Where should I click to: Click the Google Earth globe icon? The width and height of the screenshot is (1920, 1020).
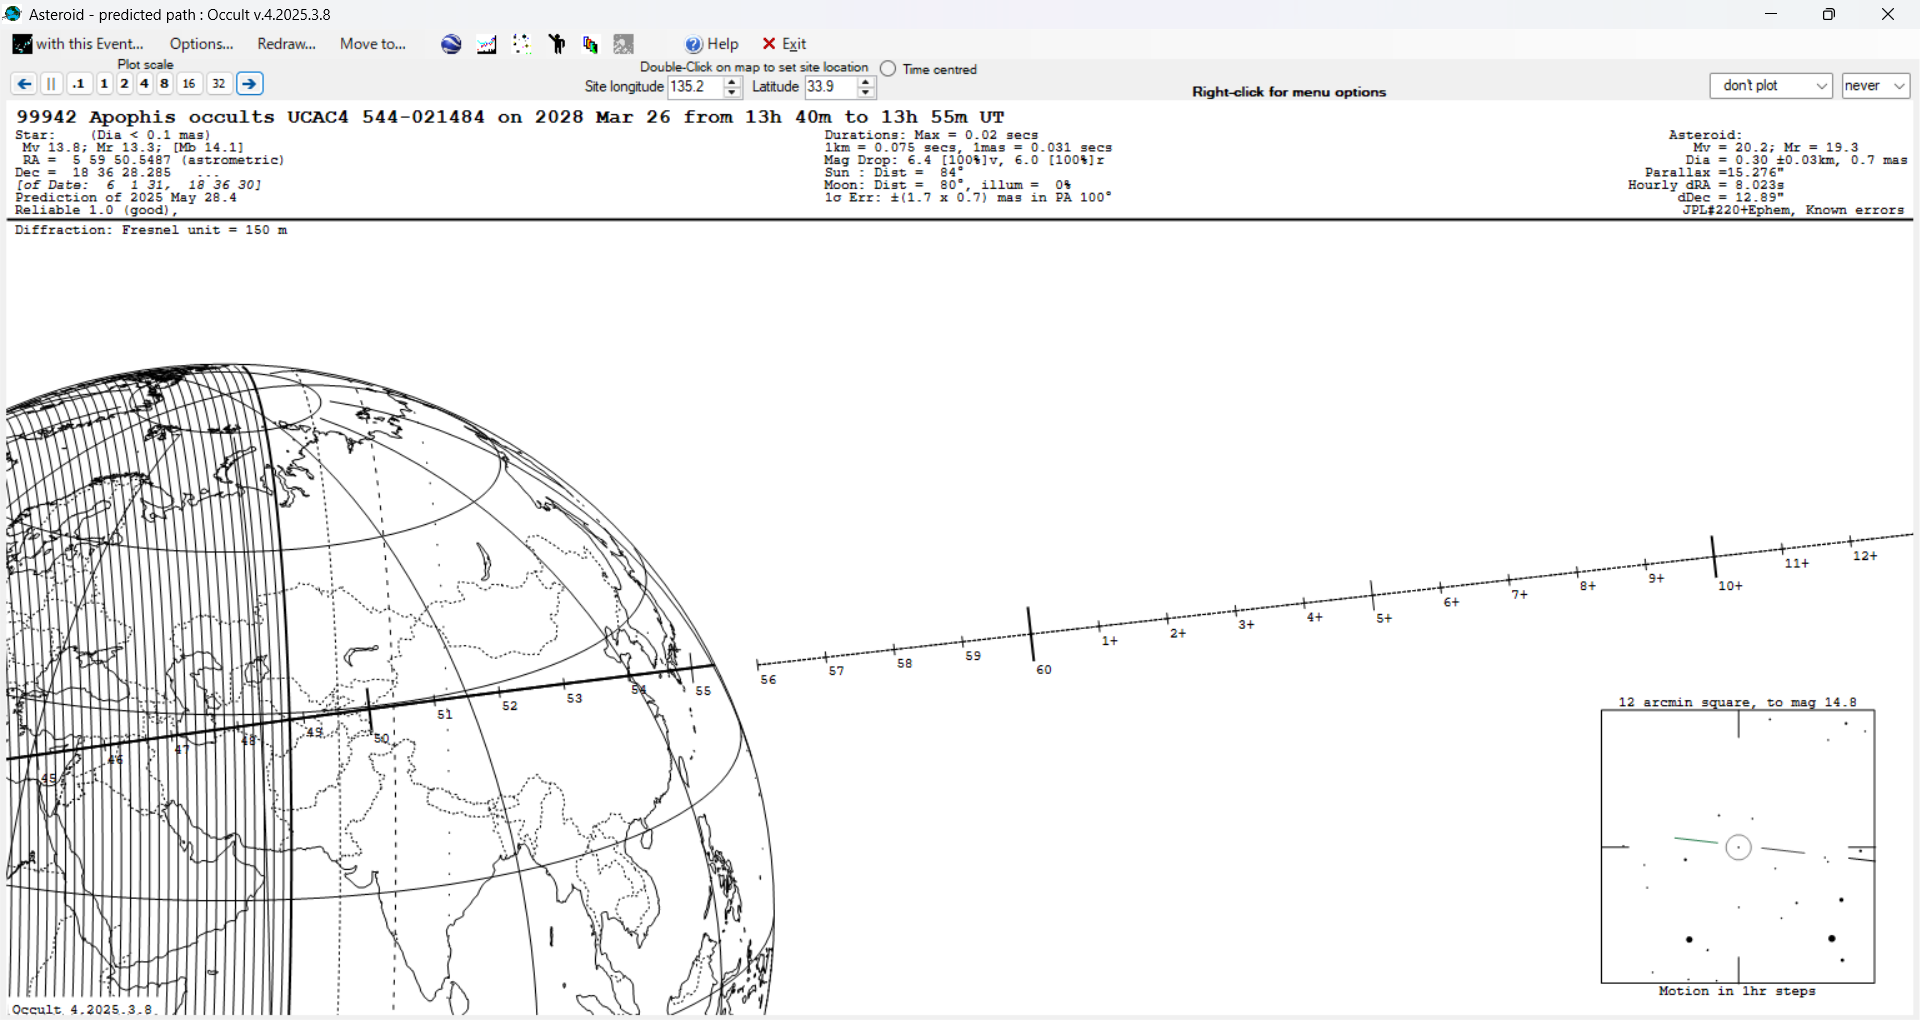451,44
